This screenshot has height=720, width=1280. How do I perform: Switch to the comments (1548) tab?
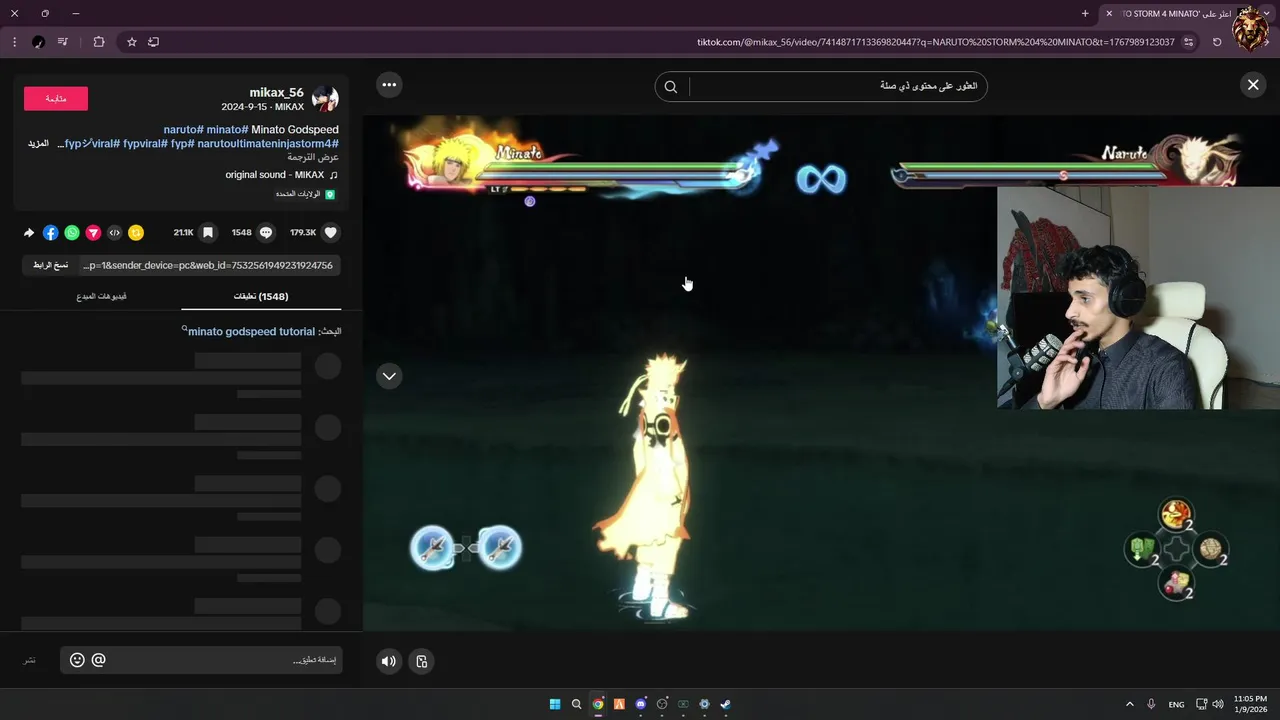coord(261,296)
